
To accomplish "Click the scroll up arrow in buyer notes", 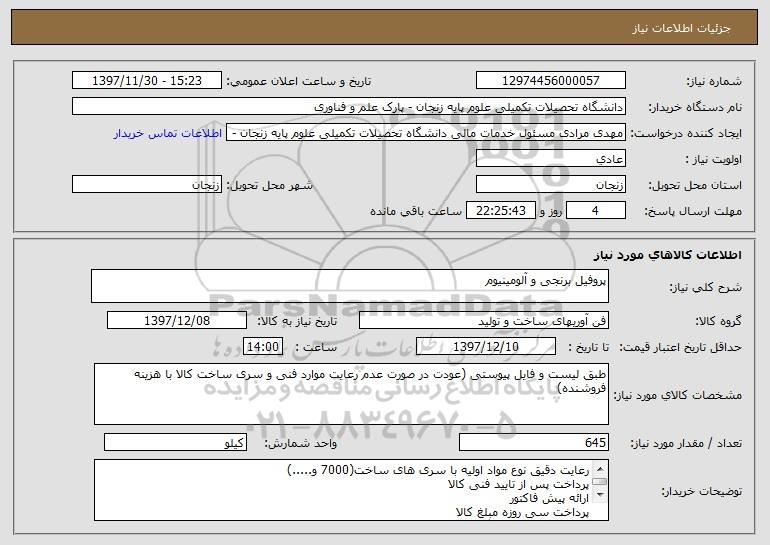I will coord(600,467).
